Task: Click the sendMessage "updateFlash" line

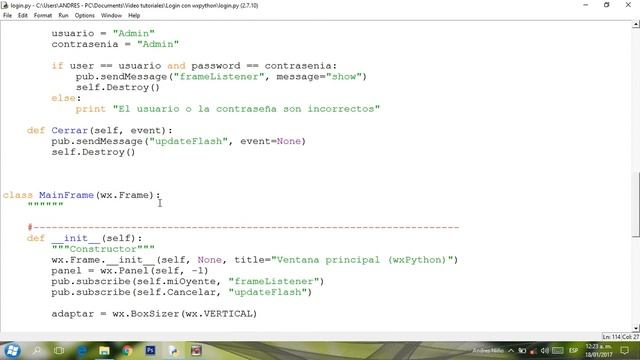Action: click(178, 141)
